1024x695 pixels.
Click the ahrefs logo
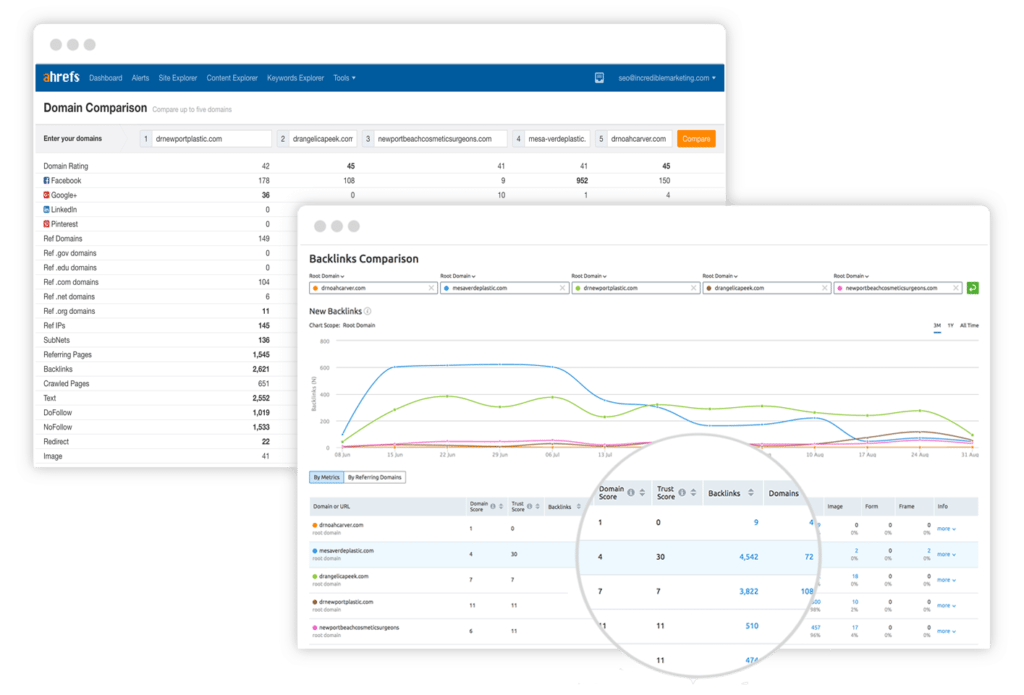tap(61, 77)
